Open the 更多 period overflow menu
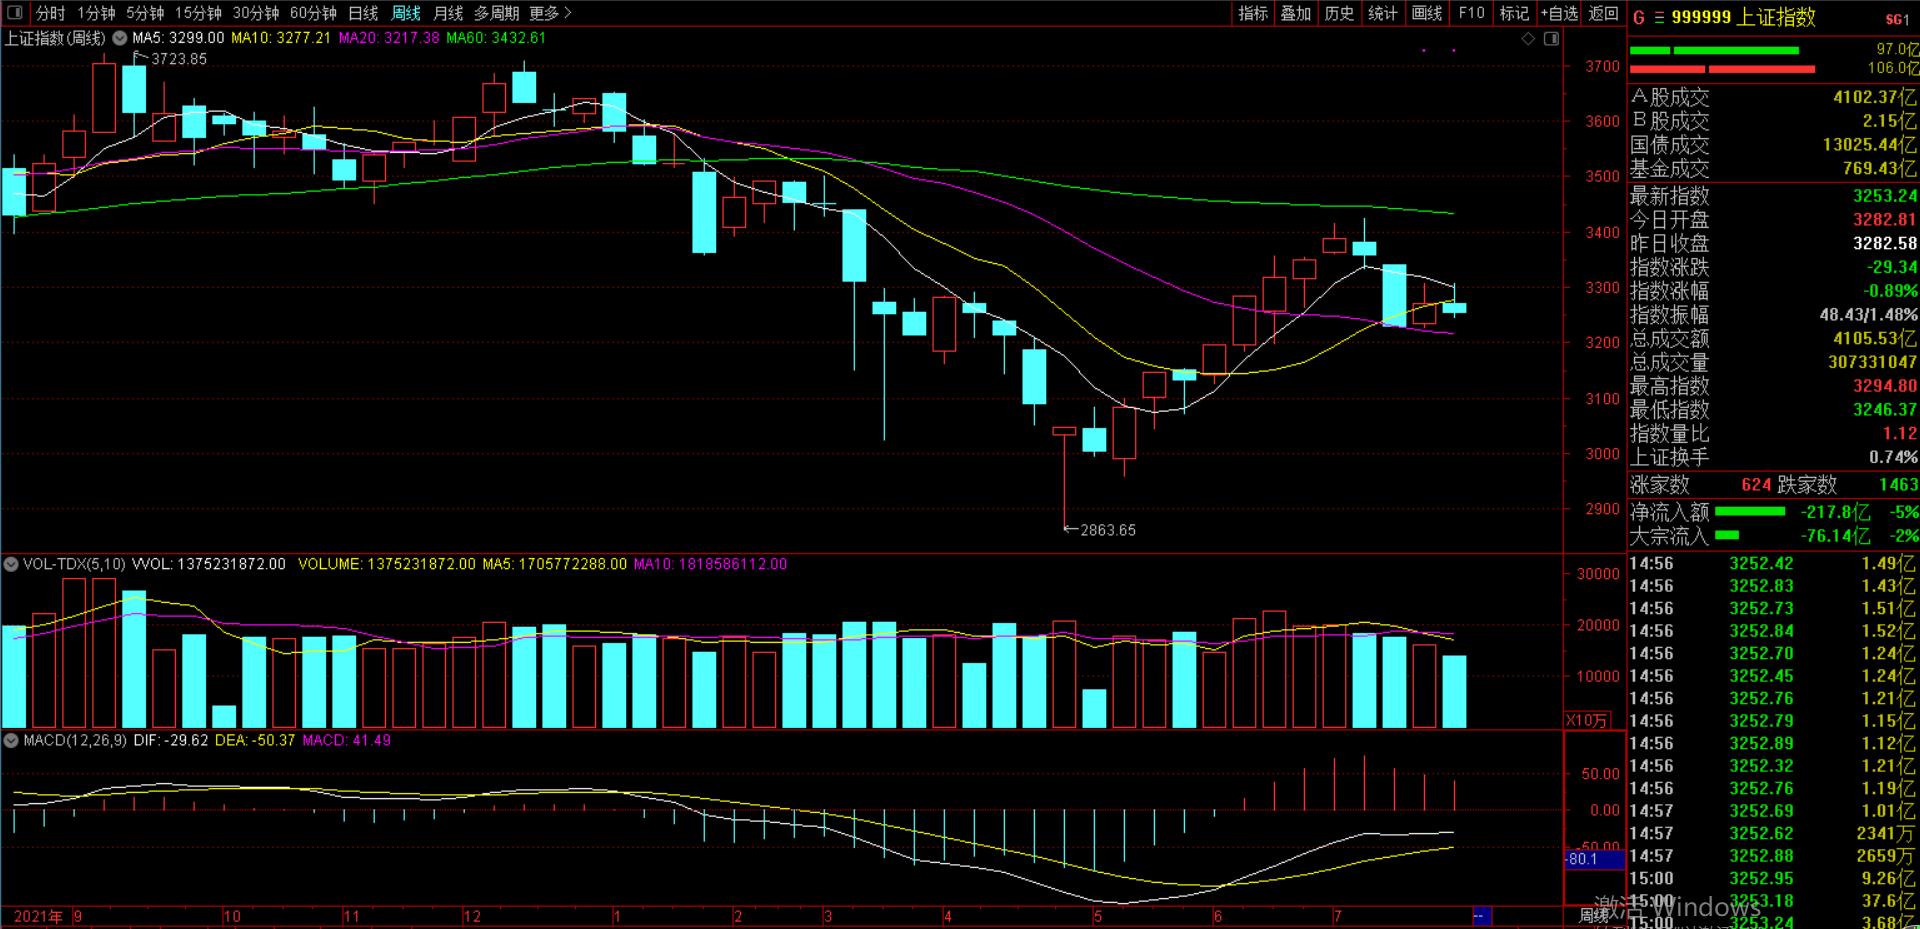Viewport: 1920px width, 929px height. click(x=550, y=13)
